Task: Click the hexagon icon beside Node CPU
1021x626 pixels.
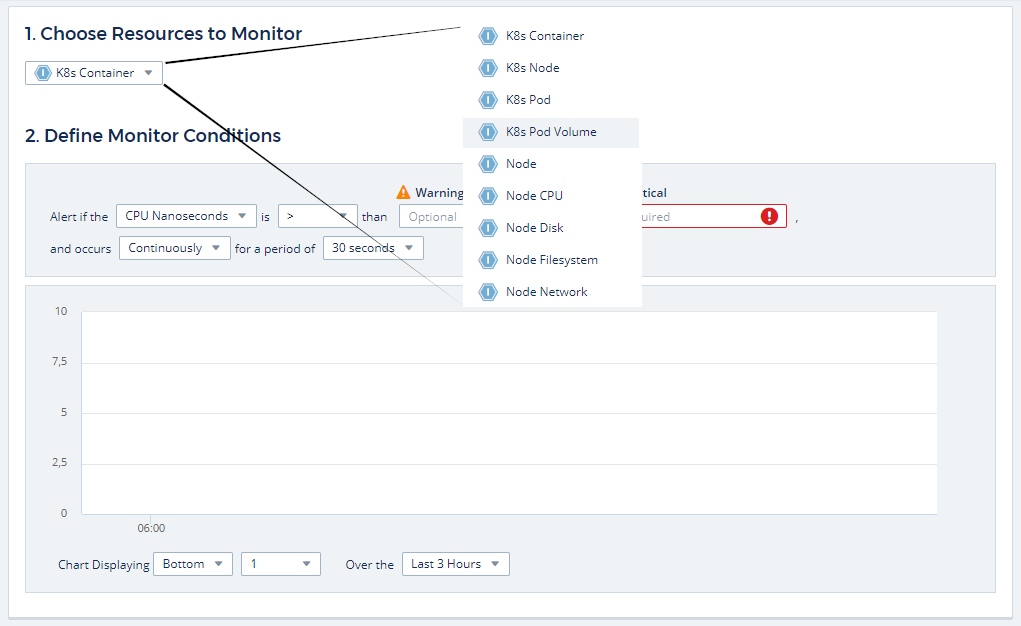Action: point(488,196)
